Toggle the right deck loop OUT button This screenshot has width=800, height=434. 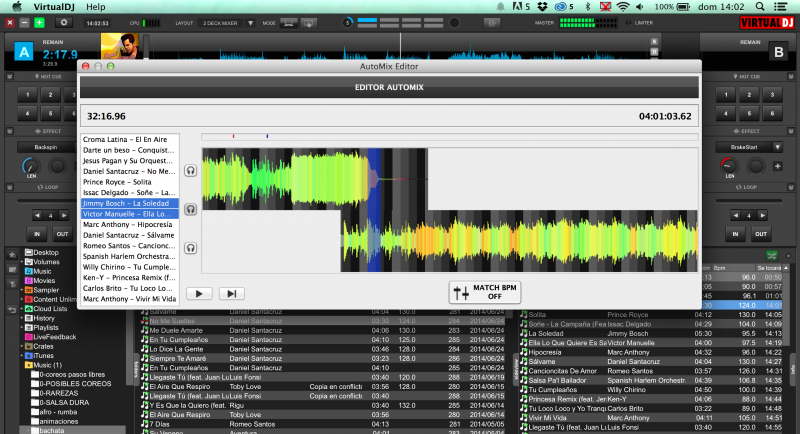coord(761,234)
